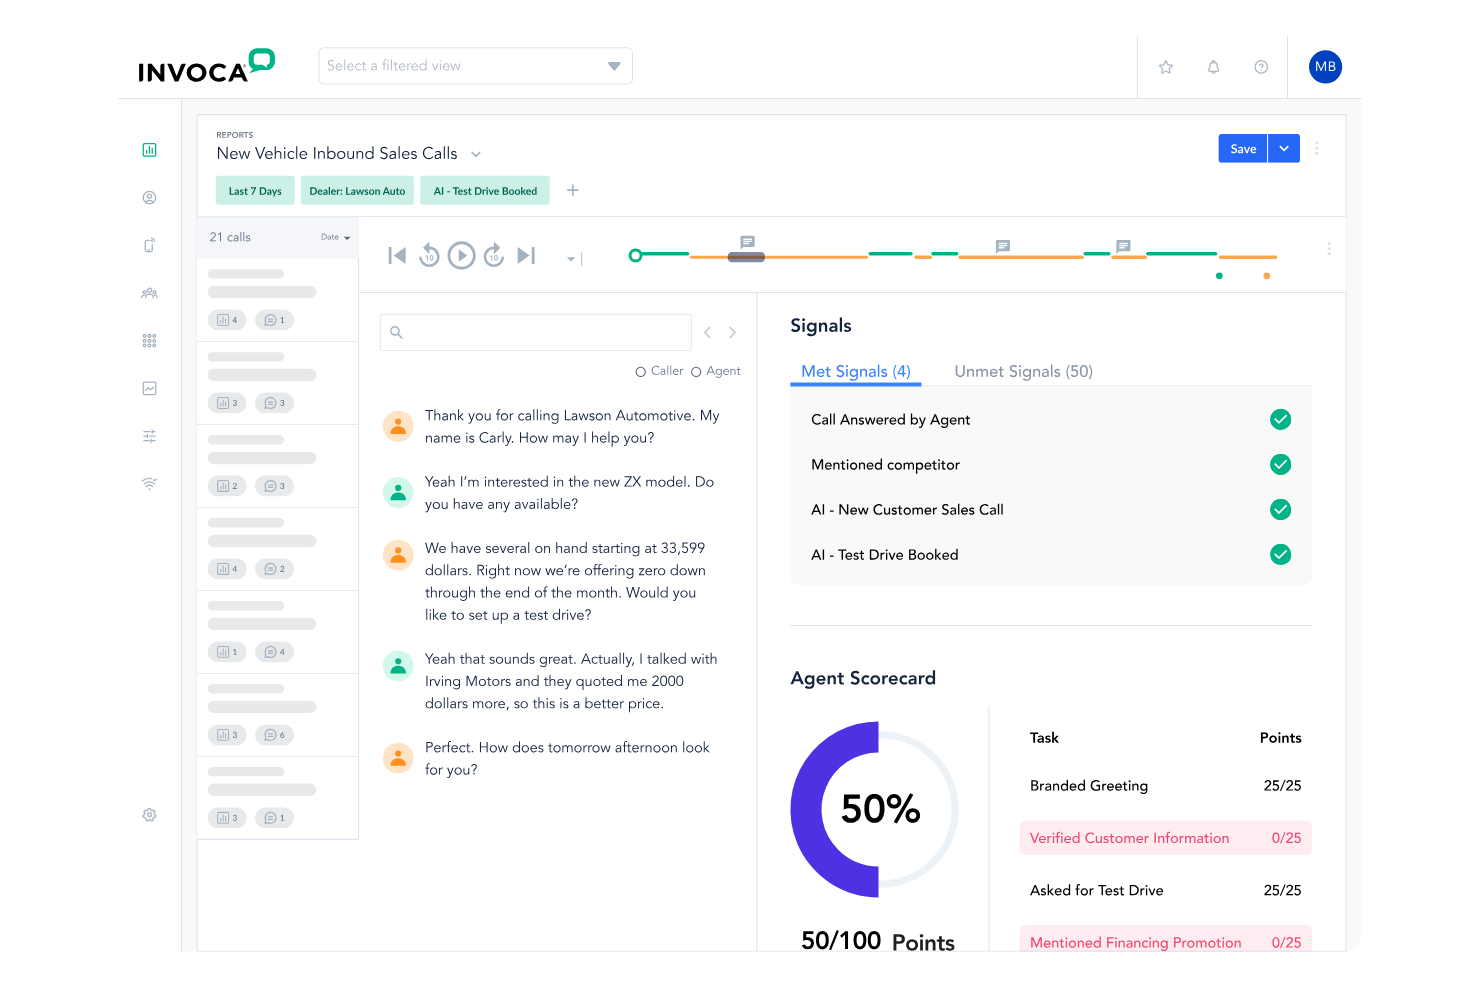Click the Verified Customer Information scorecard row

1166,838
